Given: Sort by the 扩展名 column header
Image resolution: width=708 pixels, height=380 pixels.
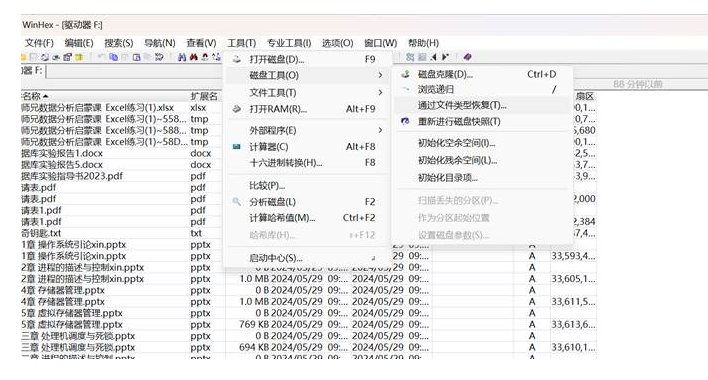Looking at the screenshot, I should (x=204, y=96).
